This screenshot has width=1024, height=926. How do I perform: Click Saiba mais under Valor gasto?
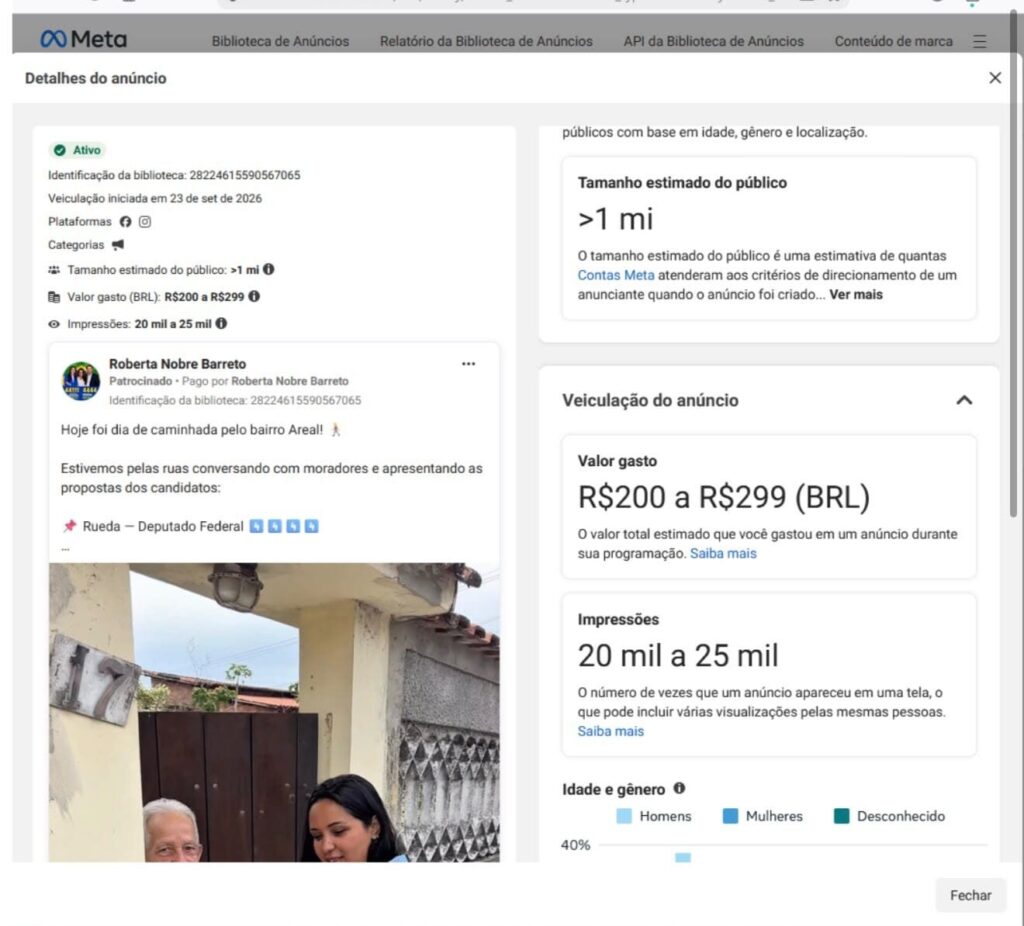[x=723, y=553]
